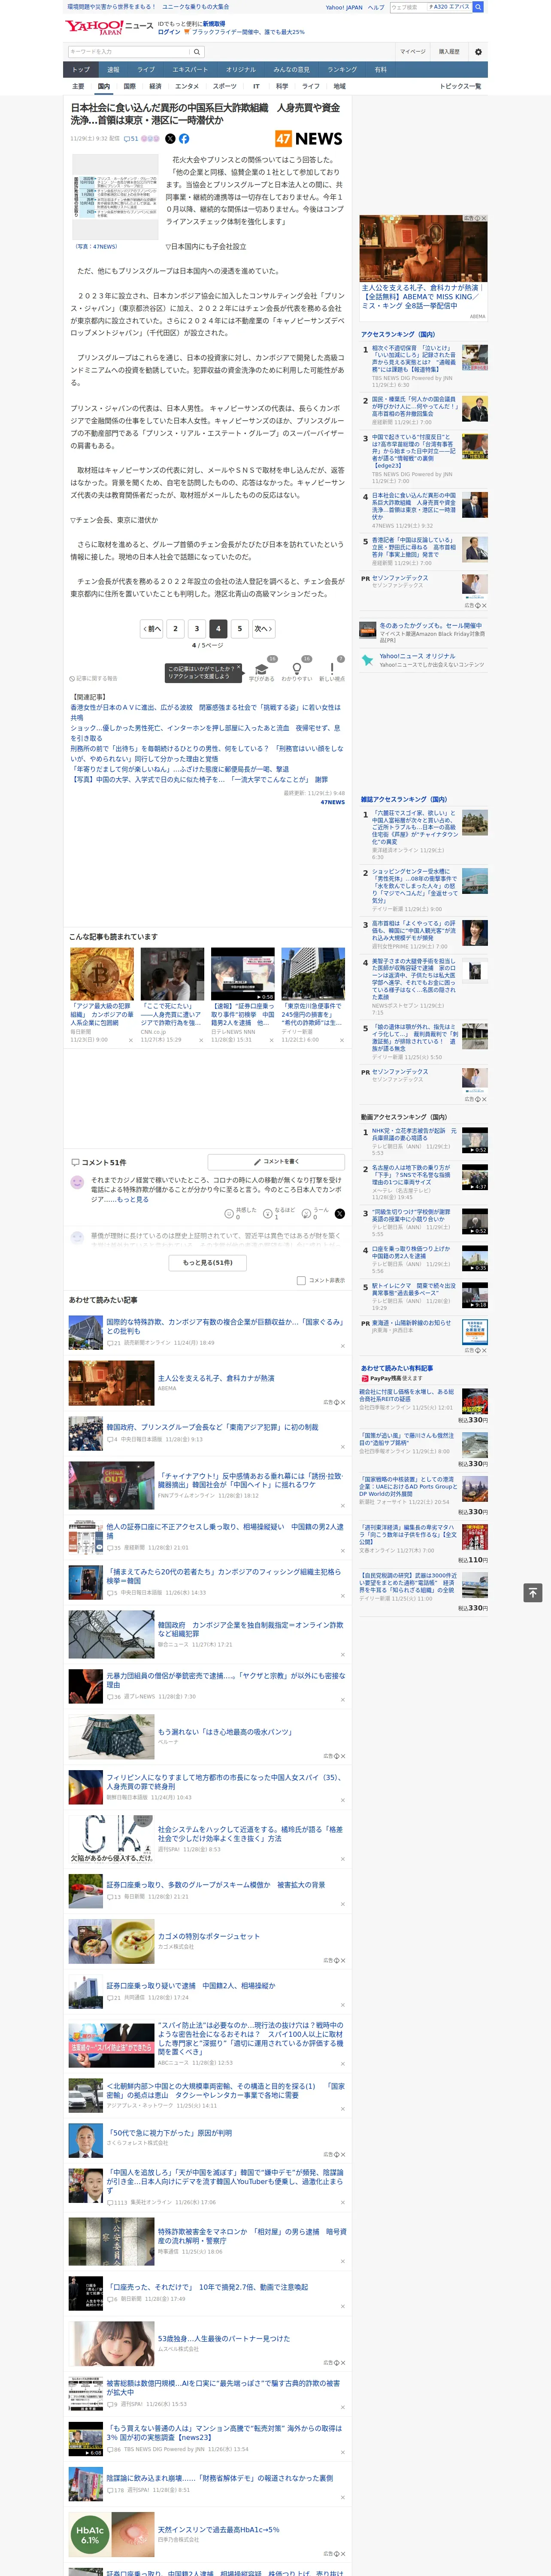551x2576 pixels.
Task: Open the 有料 tab
Action: click(380, 70)
